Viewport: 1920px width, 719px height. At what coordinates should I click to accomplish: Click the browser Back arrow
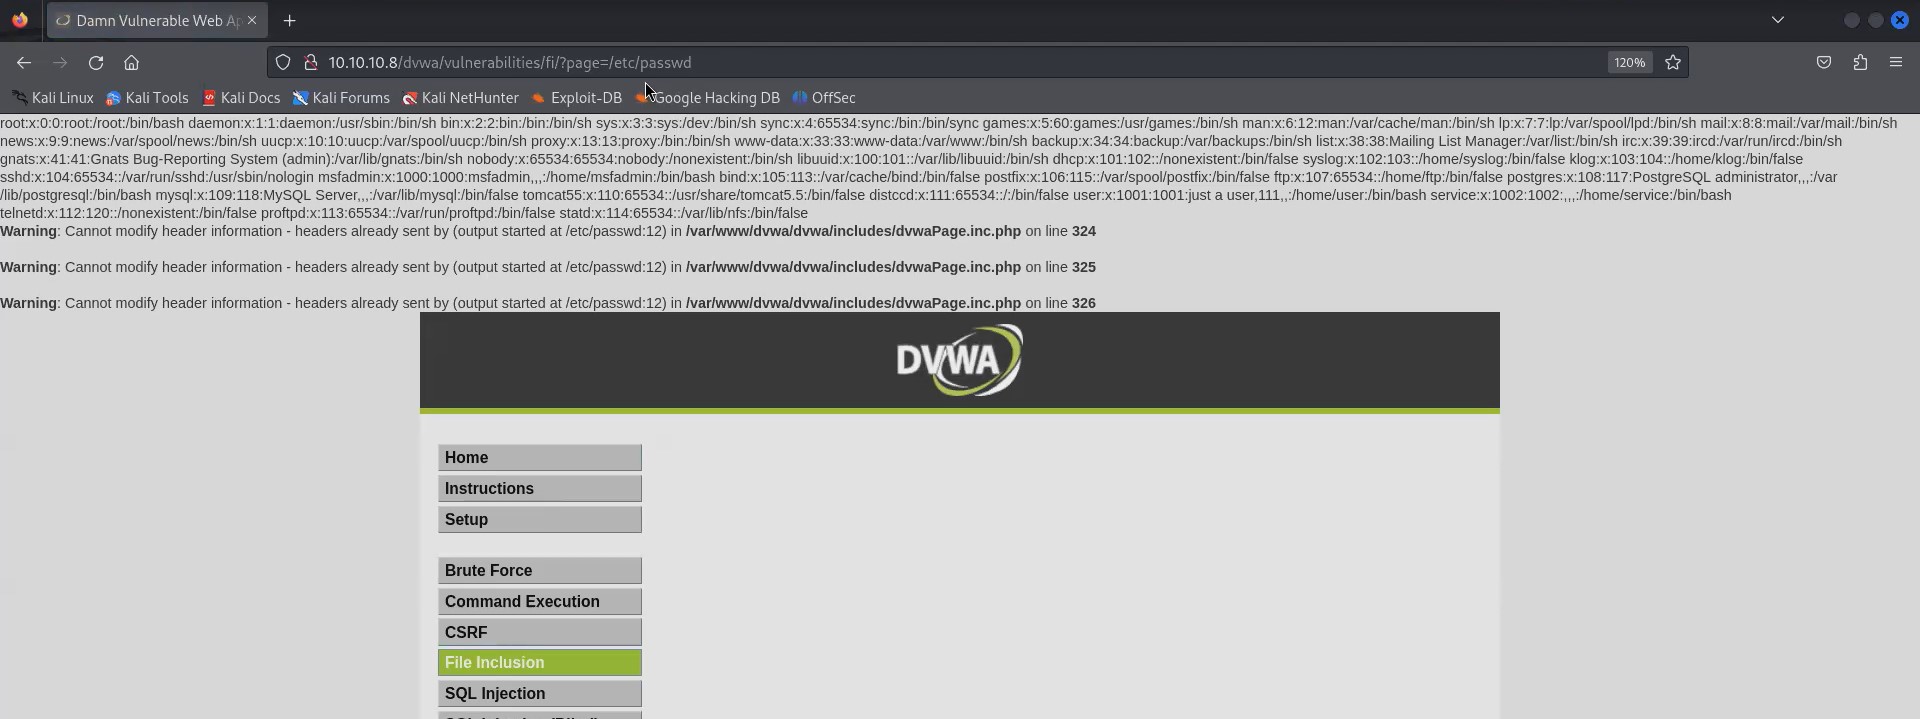[24, 62]
